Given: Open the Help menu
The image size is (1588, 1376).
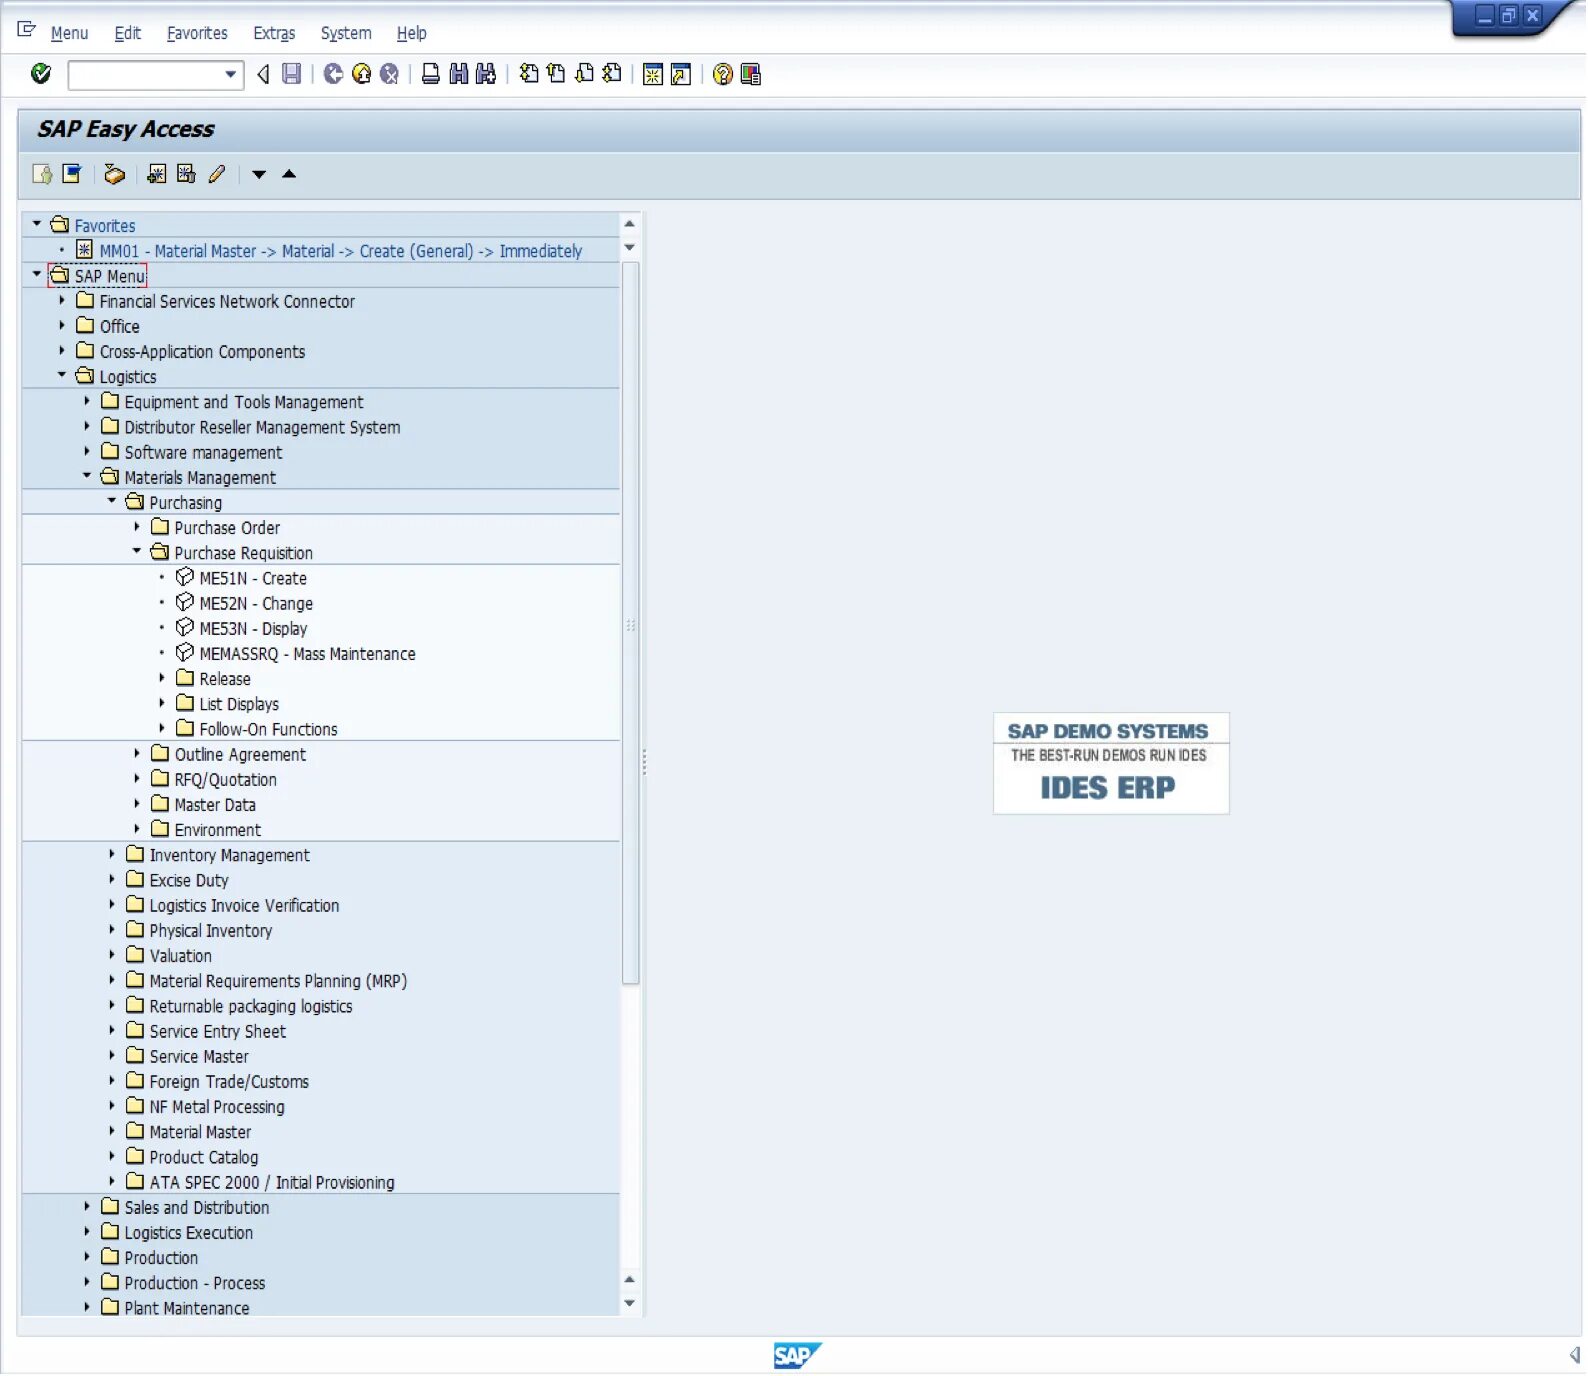Looking at the screenshot, I should (411, 33).
